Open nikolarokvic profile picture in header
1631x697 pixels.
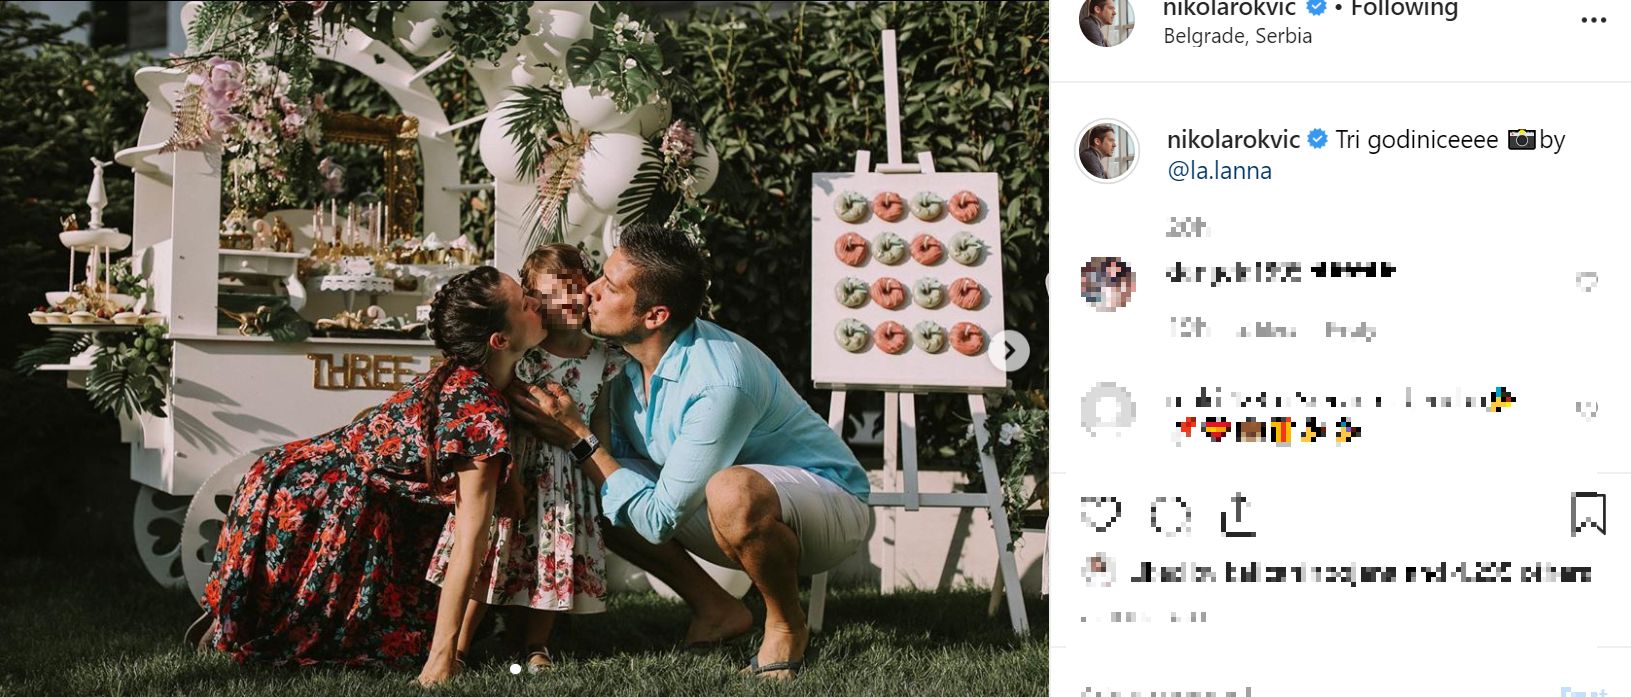tap(1107, 19)
